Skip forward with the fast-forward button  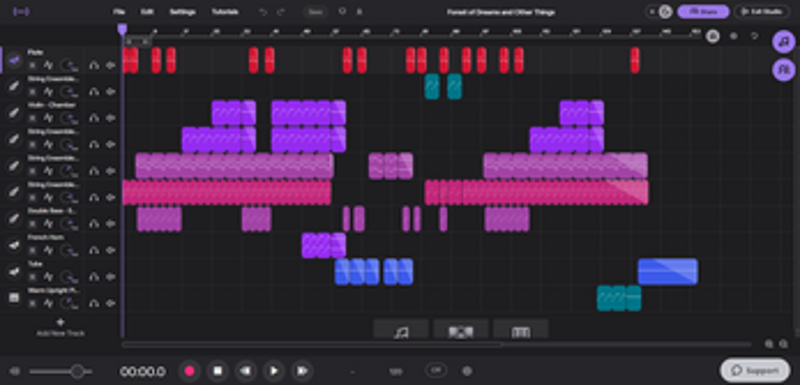pyautogui.click(x=302, y=371)
